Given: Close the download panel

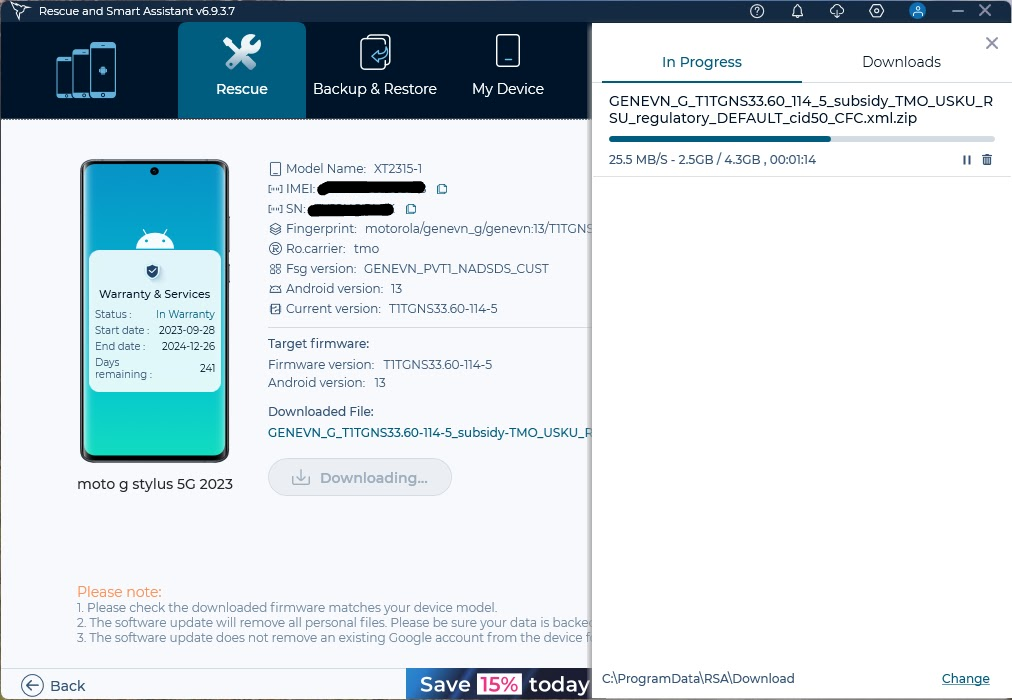Looking at the screenshot, I should (x=992, y=43).
